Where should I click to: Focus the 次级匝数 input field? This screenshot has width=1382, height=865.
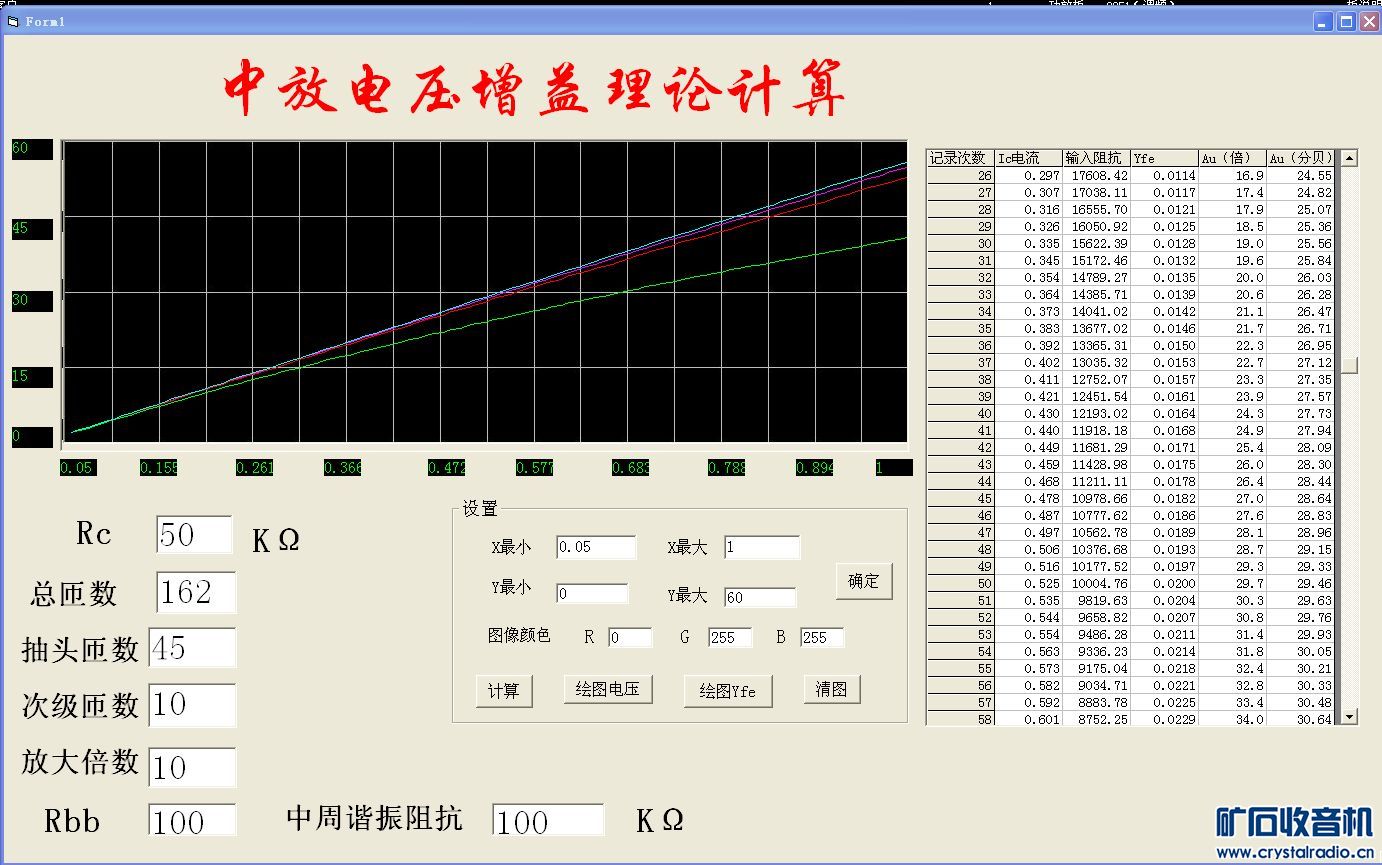[x=192, y=705]
